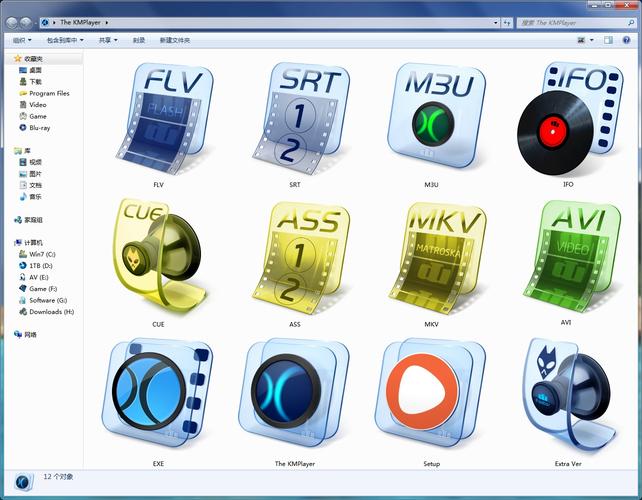Open the 音乐 (Music) library

[x=36, y=197]
